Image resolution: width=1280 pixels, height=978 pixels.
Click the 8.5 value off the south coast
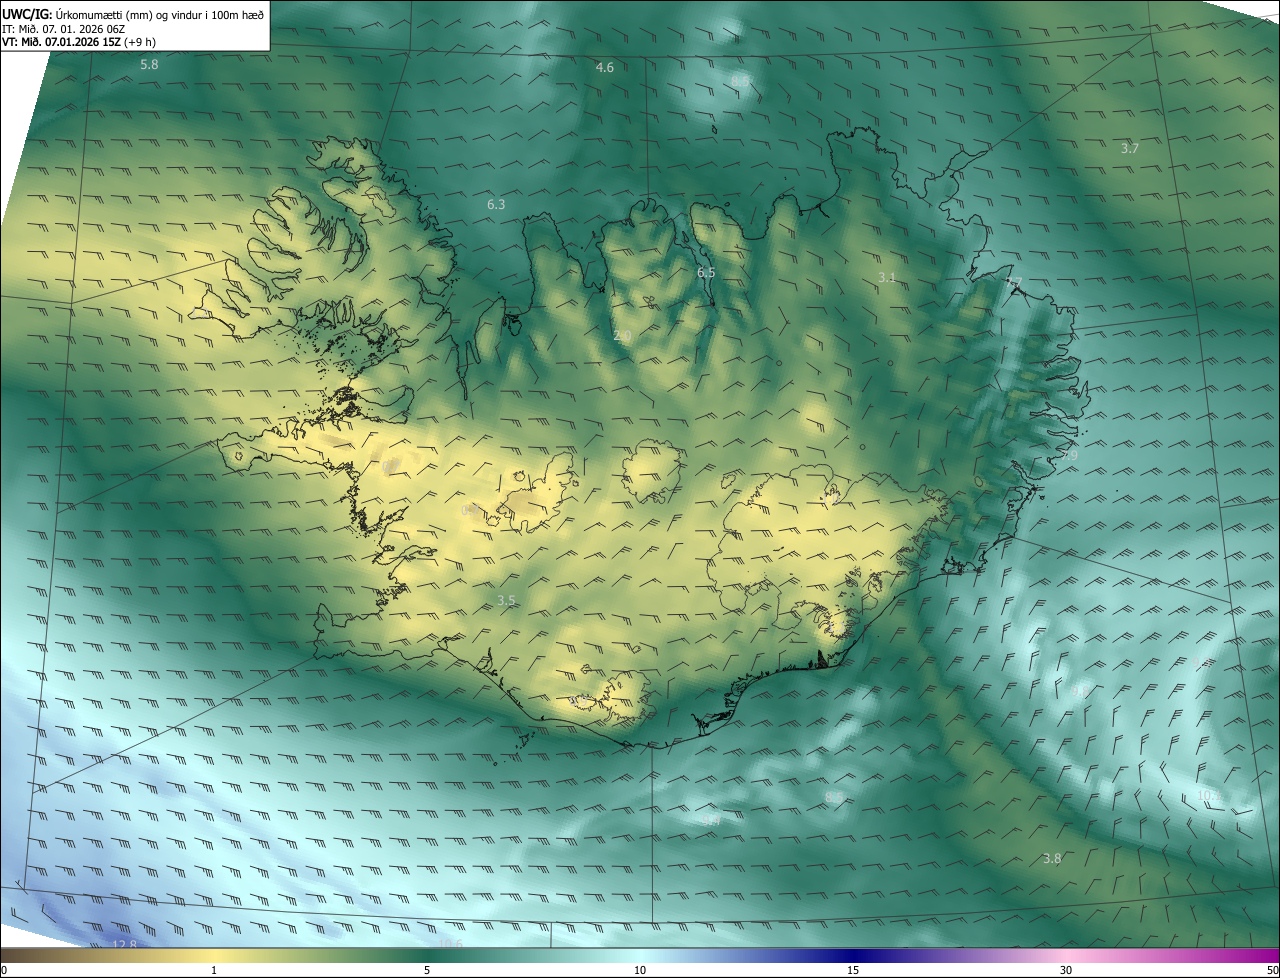834,797
